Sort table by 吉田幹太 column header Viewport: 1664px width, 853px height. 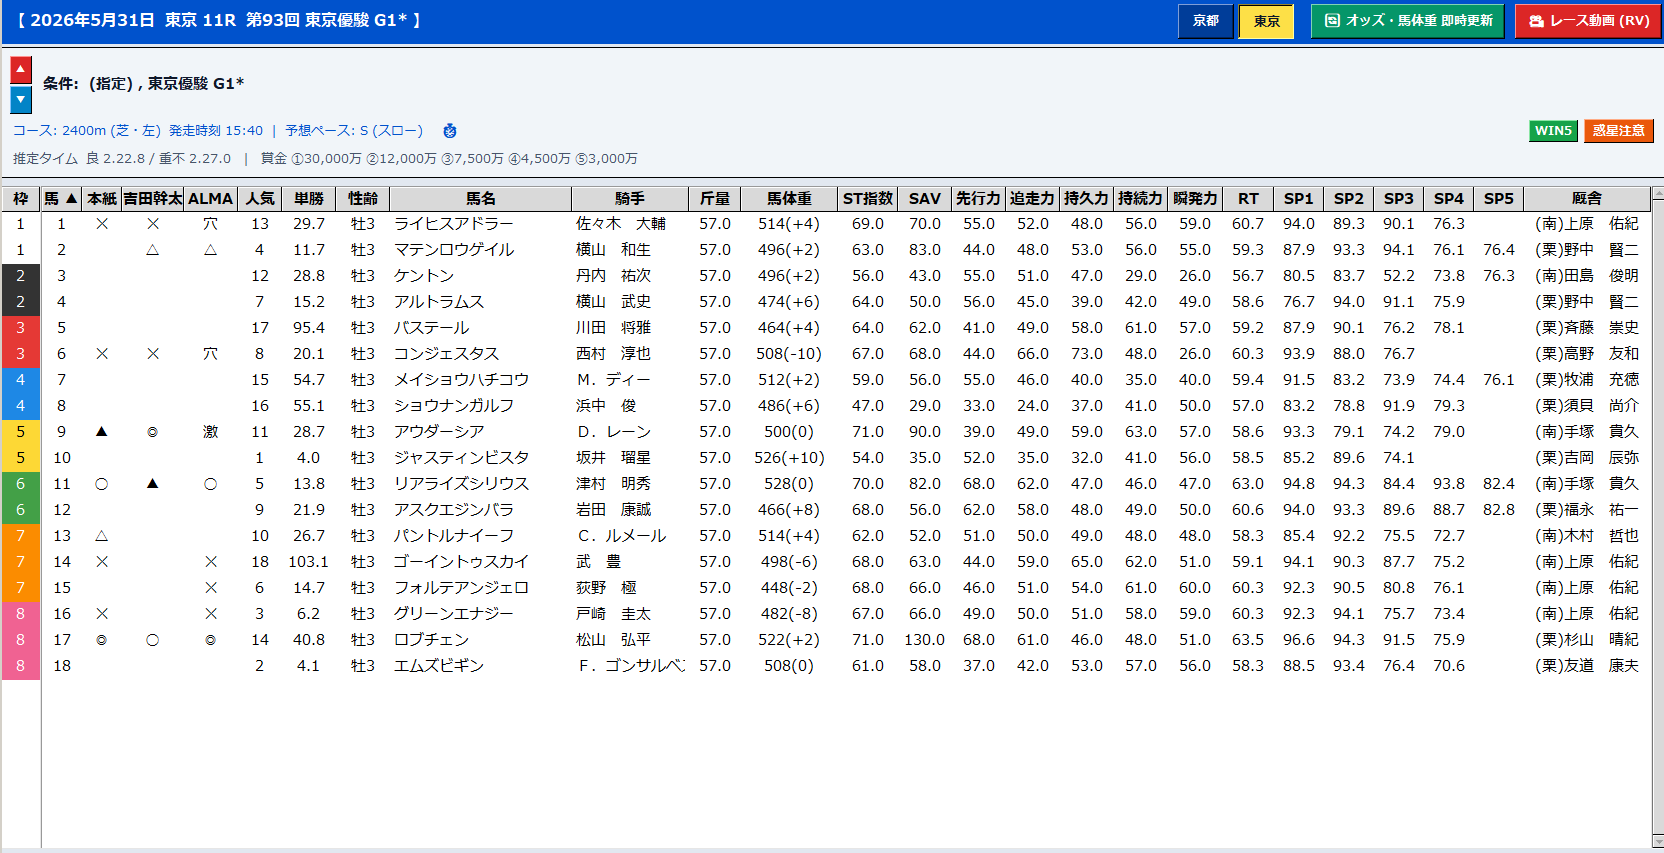pos(153,199)
